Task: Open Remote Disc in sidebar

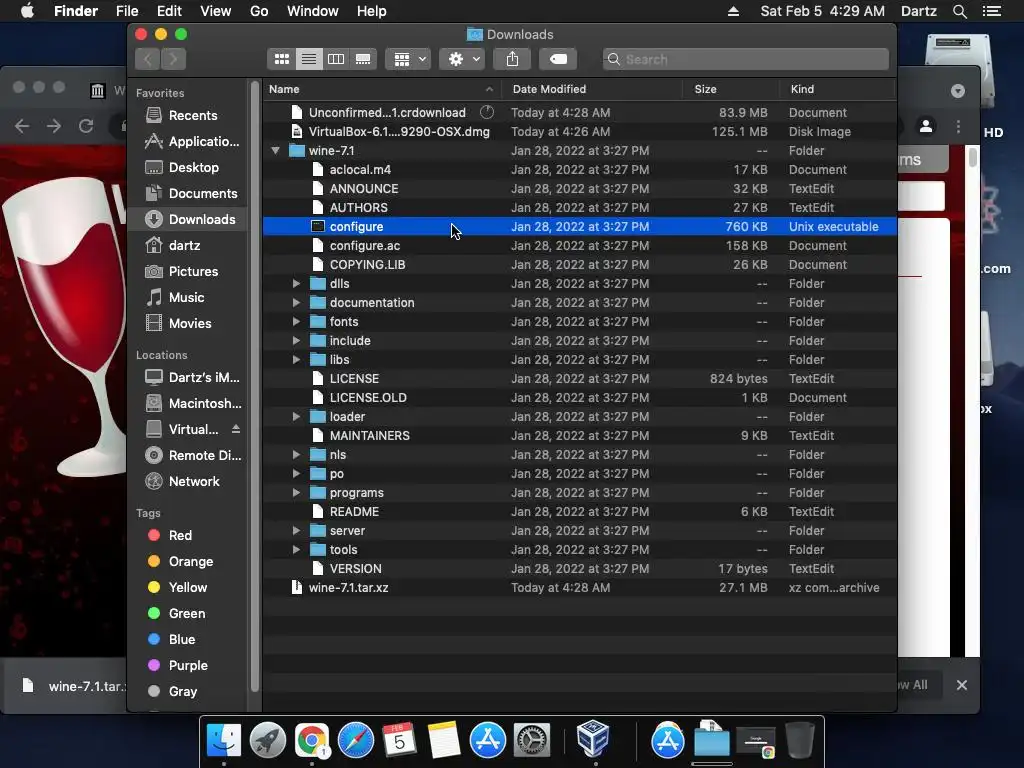Action: point(189,455)
